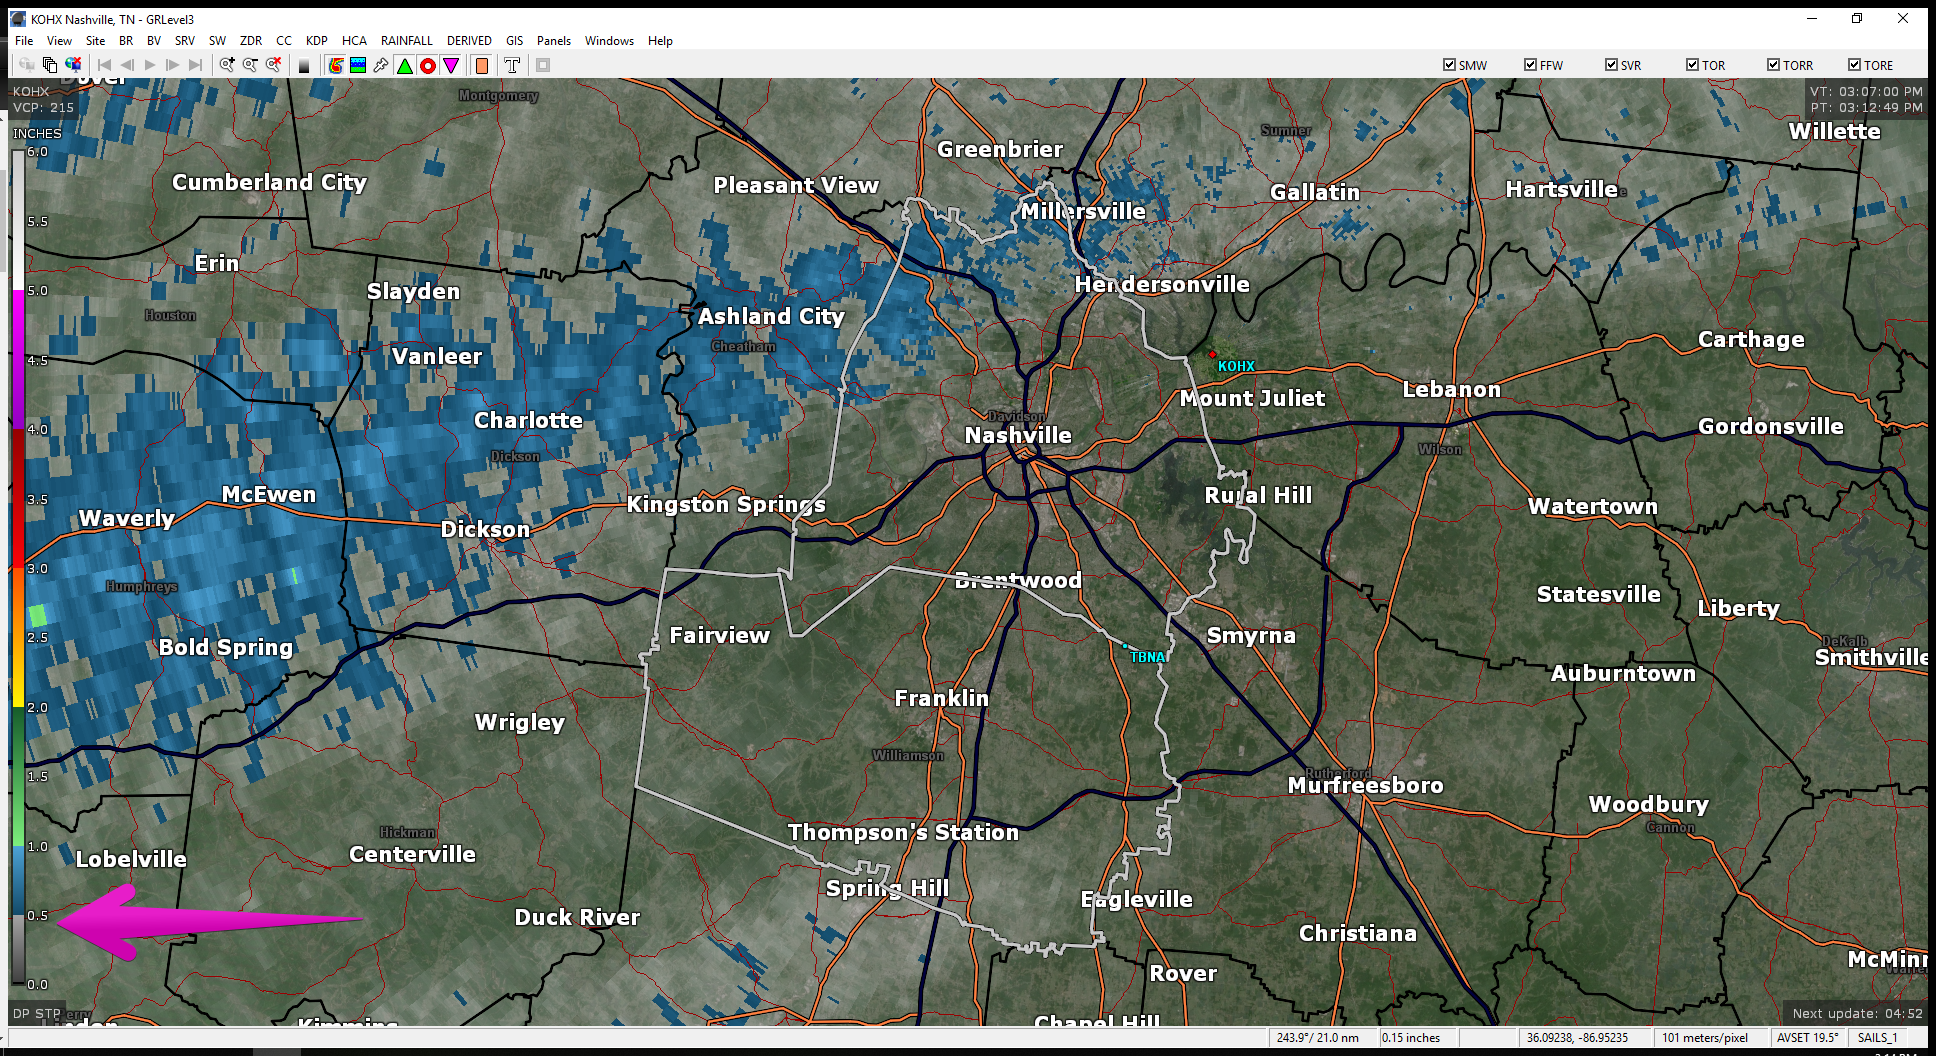Uncheck the FFW warning checkbox
The height and width of the screenshot is (1056, 1936).
tap(1530, 65)
